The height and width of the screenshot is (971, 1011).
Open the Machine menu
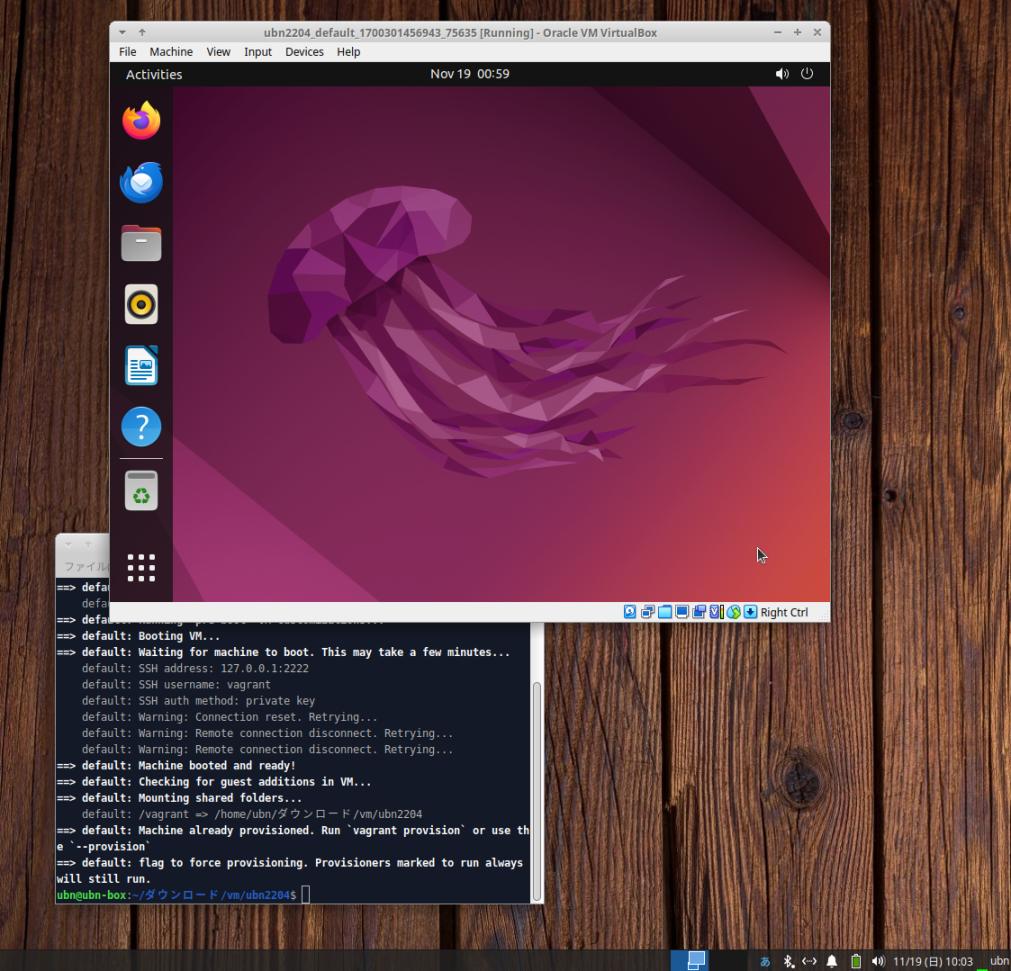point(171,52)
